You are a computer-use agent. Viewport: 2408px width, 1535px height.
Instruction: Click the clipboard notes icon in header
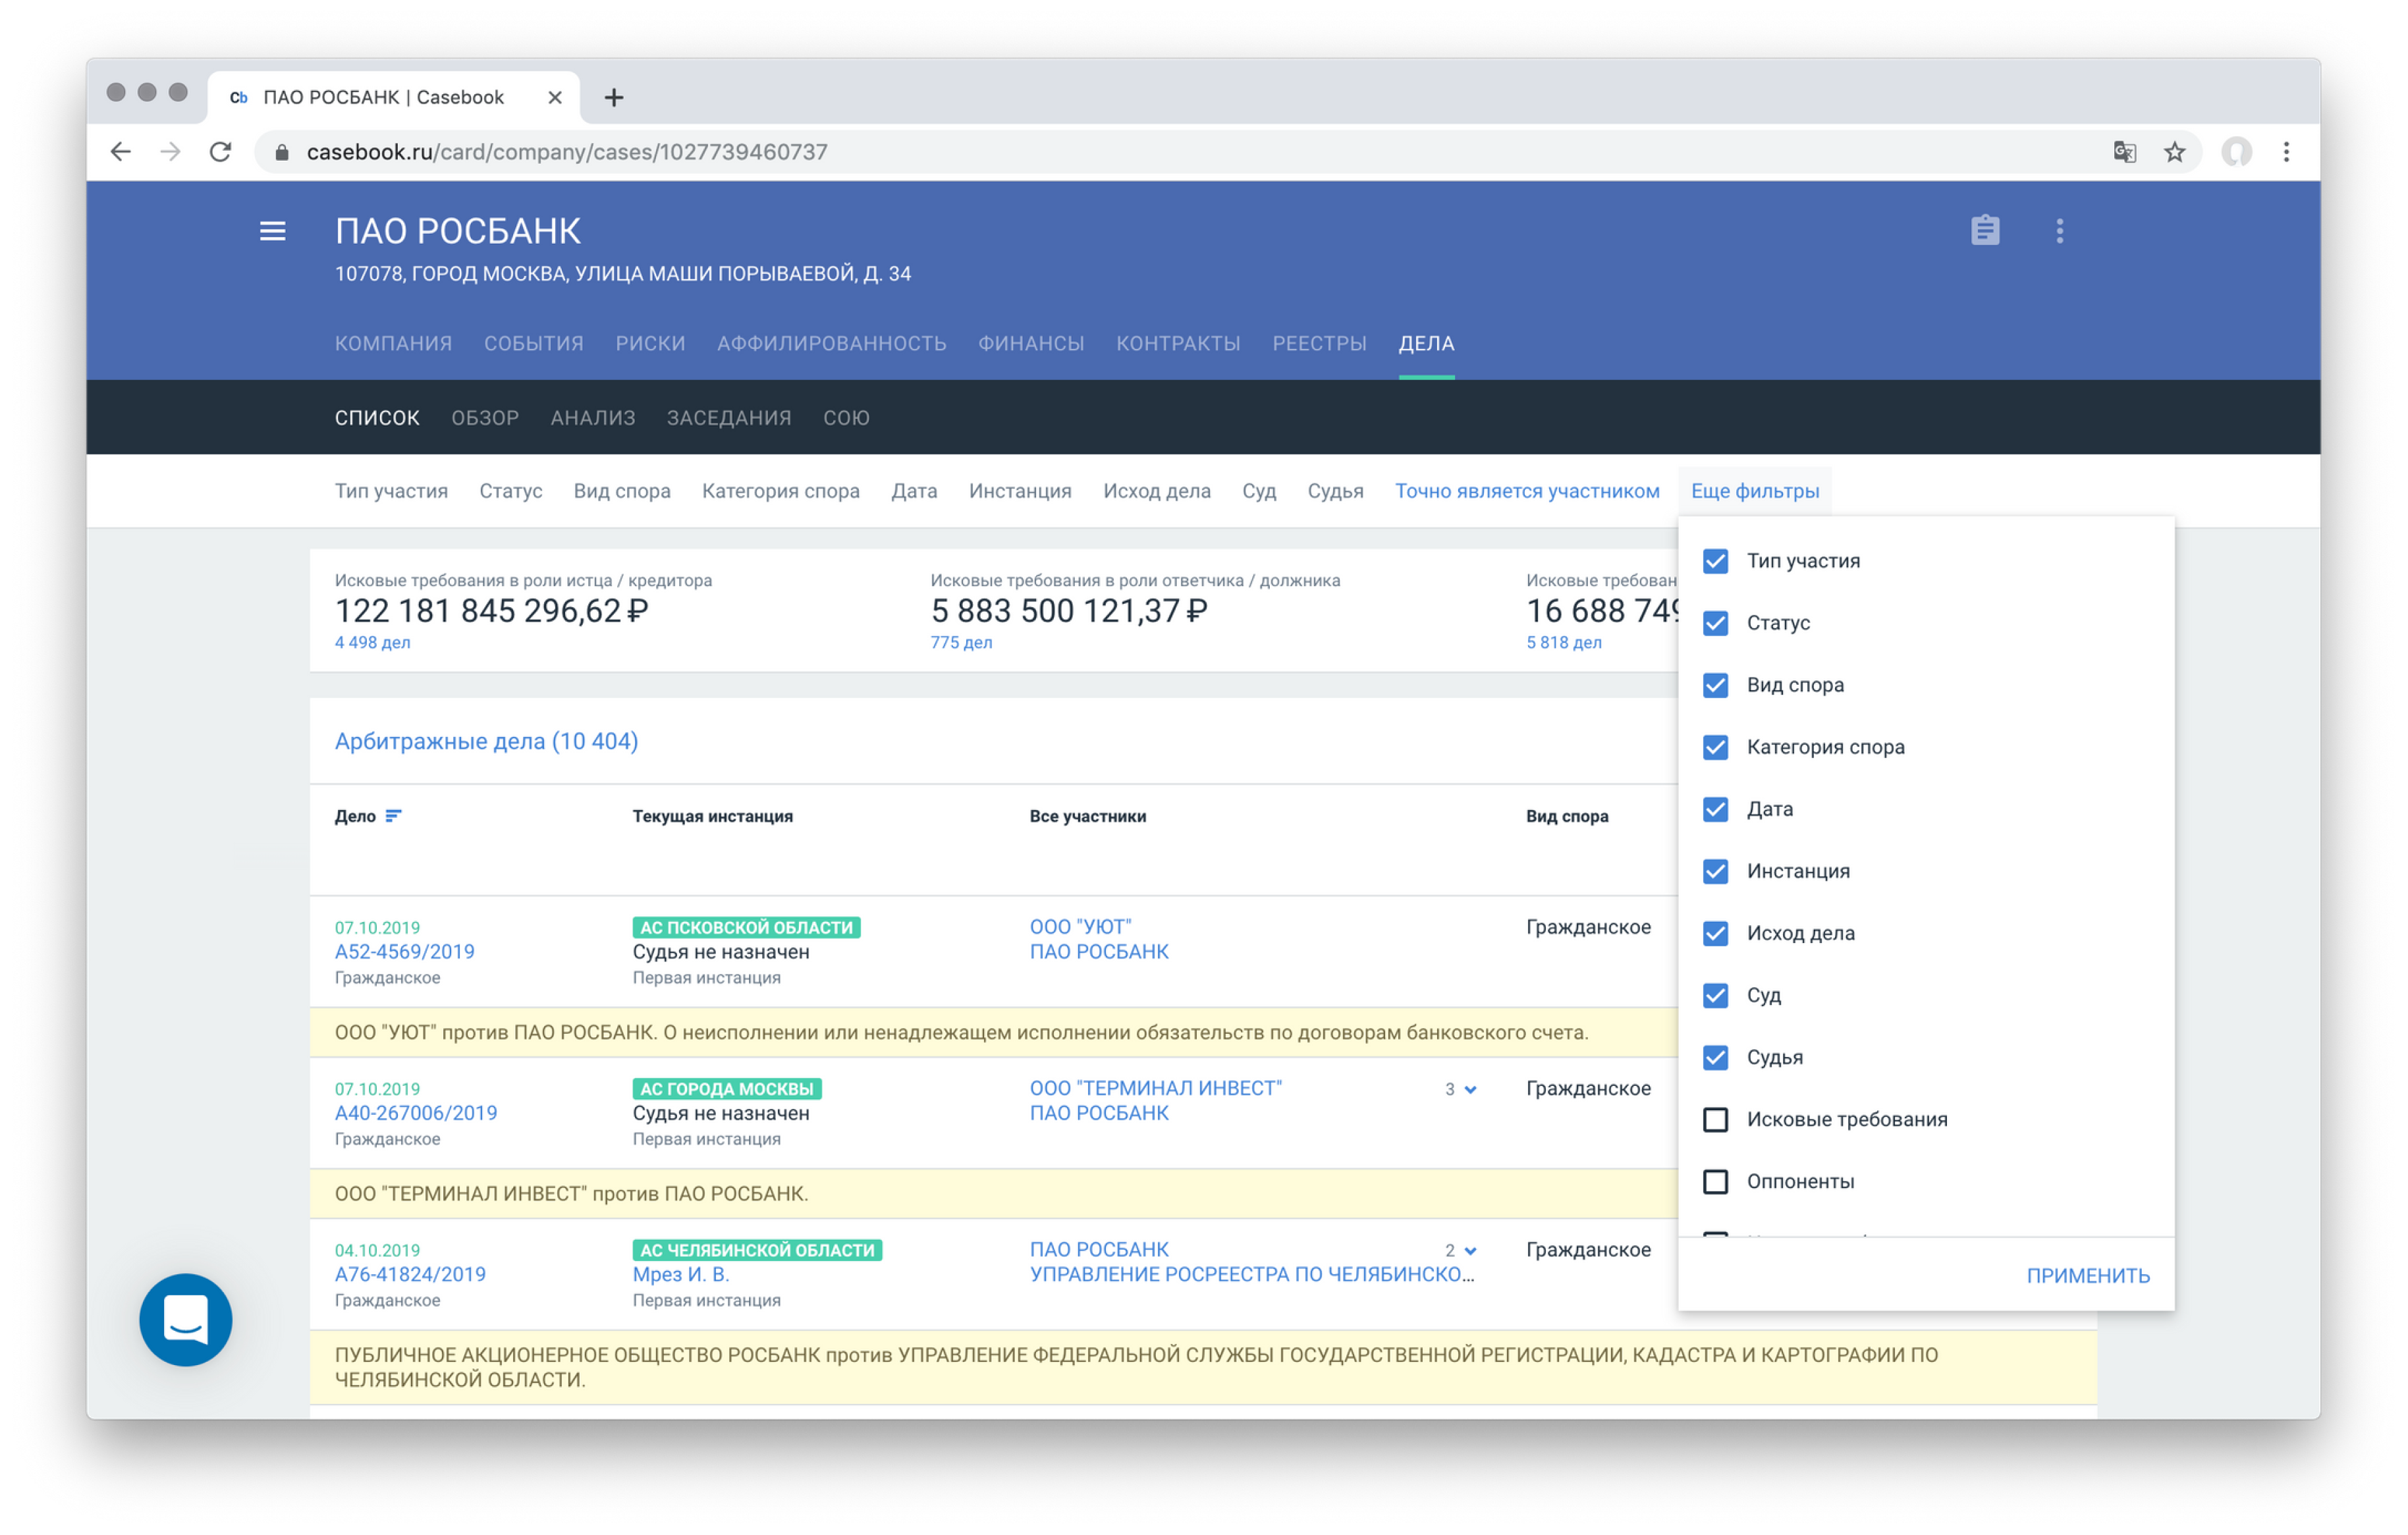[1984, 231]
